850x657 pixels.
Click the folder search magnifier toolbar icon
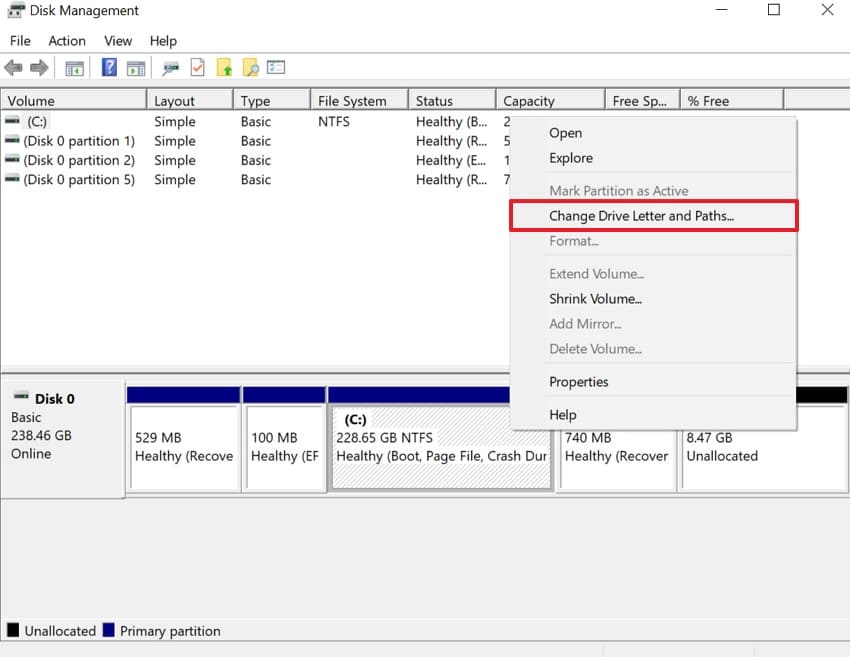click(x=250, y=68)
